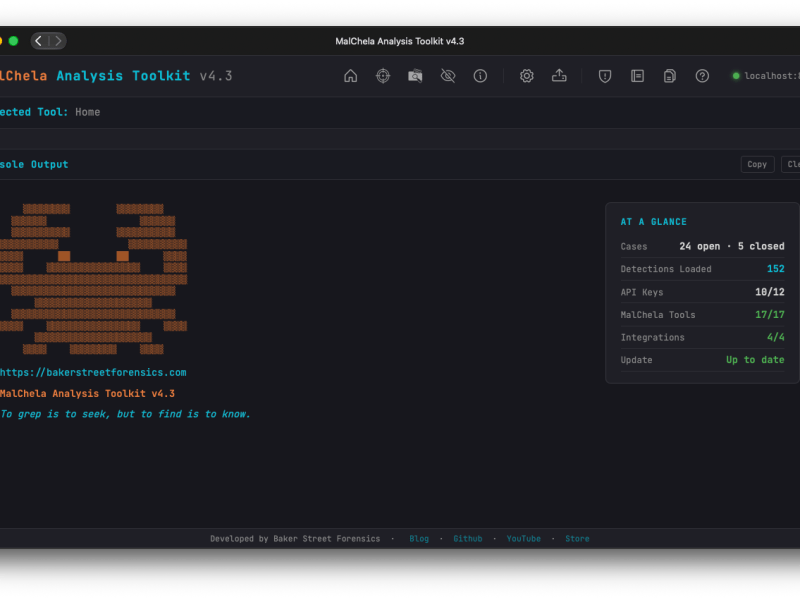Click the 'Cases' row label

click(634, 246)
